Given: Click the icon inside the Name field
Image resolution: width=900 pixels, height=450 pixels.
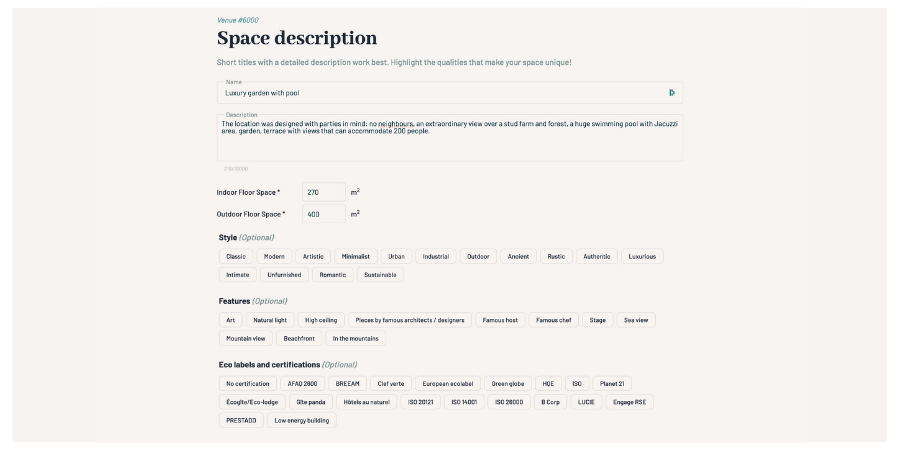Looking at the screenshot, I should click(672, 93).
